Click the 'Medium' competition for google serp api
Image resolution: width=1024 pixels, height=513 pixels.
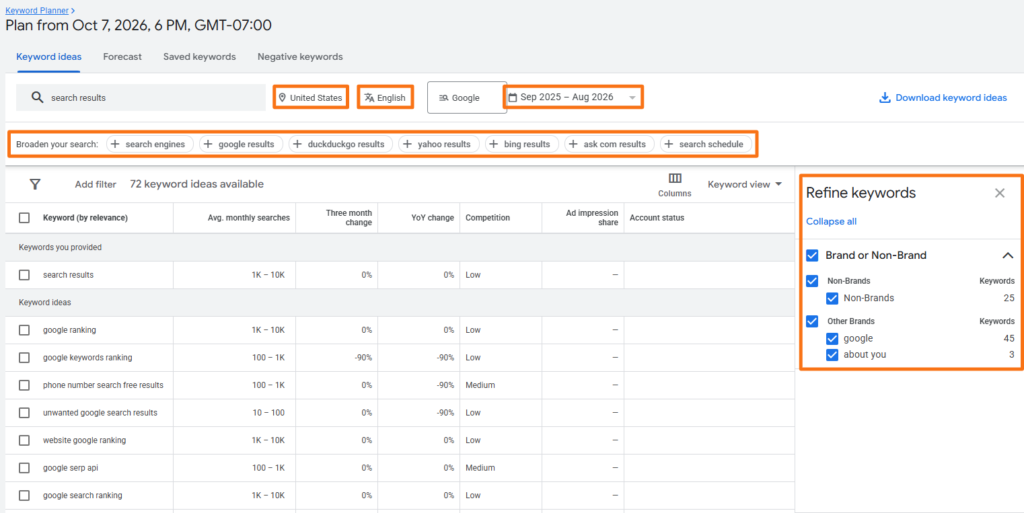(478, 468)
